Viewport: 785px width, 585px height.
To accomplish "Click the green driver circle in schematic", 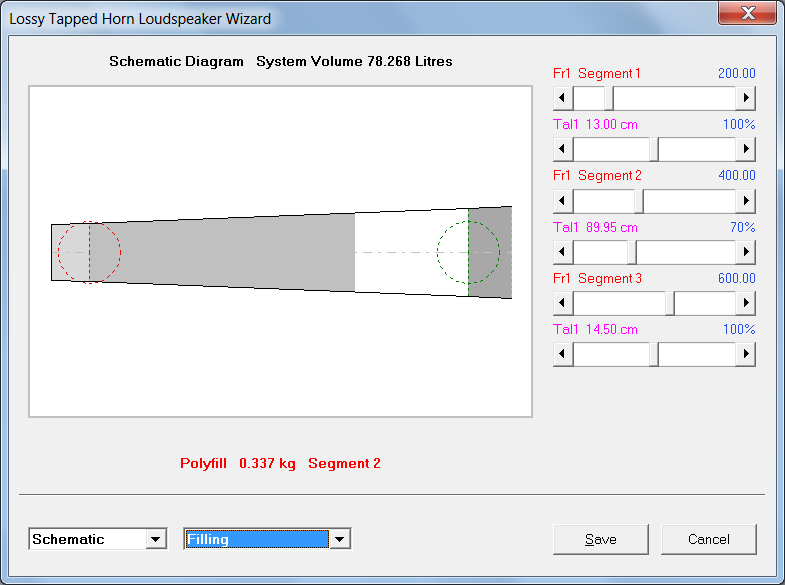I will point(468,252).
